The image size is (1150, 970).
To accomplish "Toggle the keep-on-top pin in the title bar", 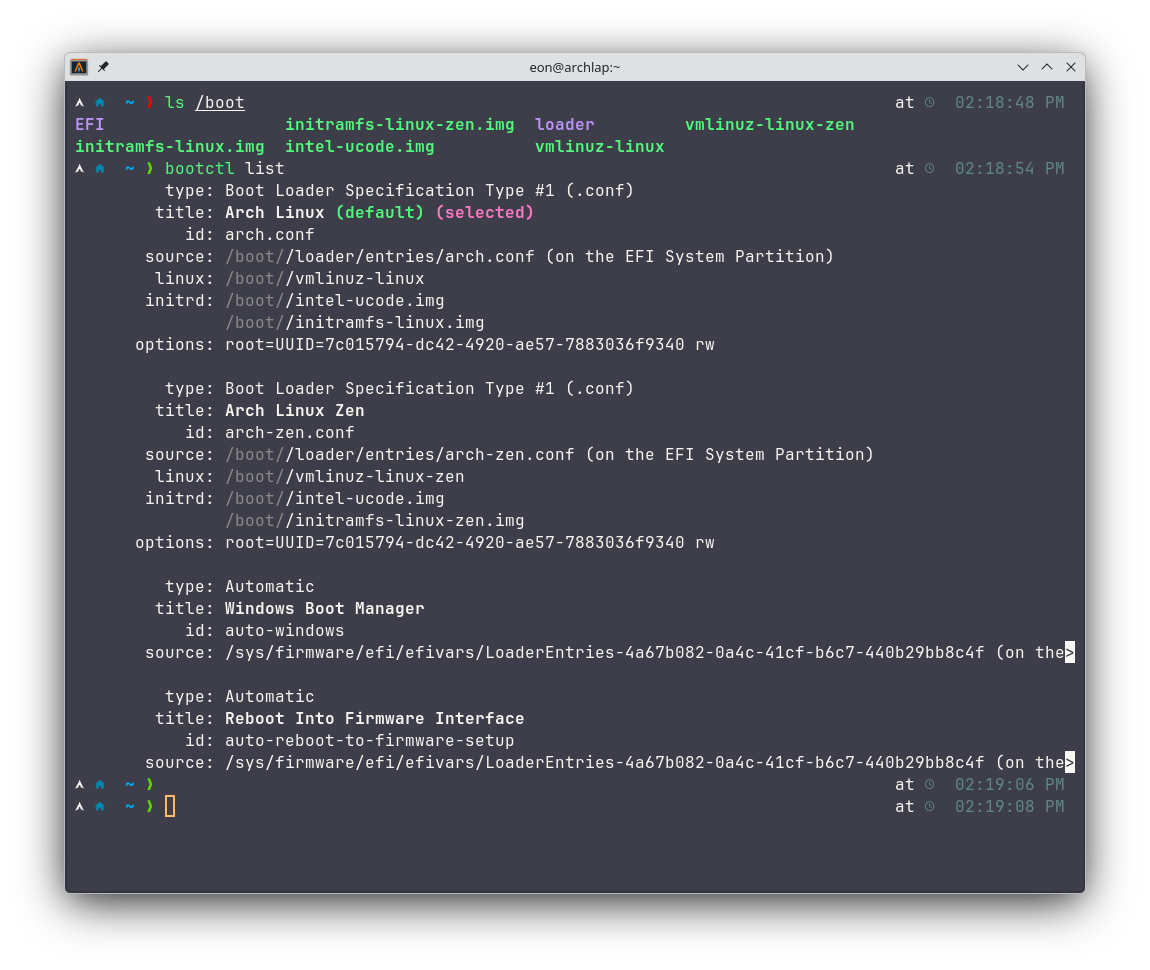I will 102,67.
